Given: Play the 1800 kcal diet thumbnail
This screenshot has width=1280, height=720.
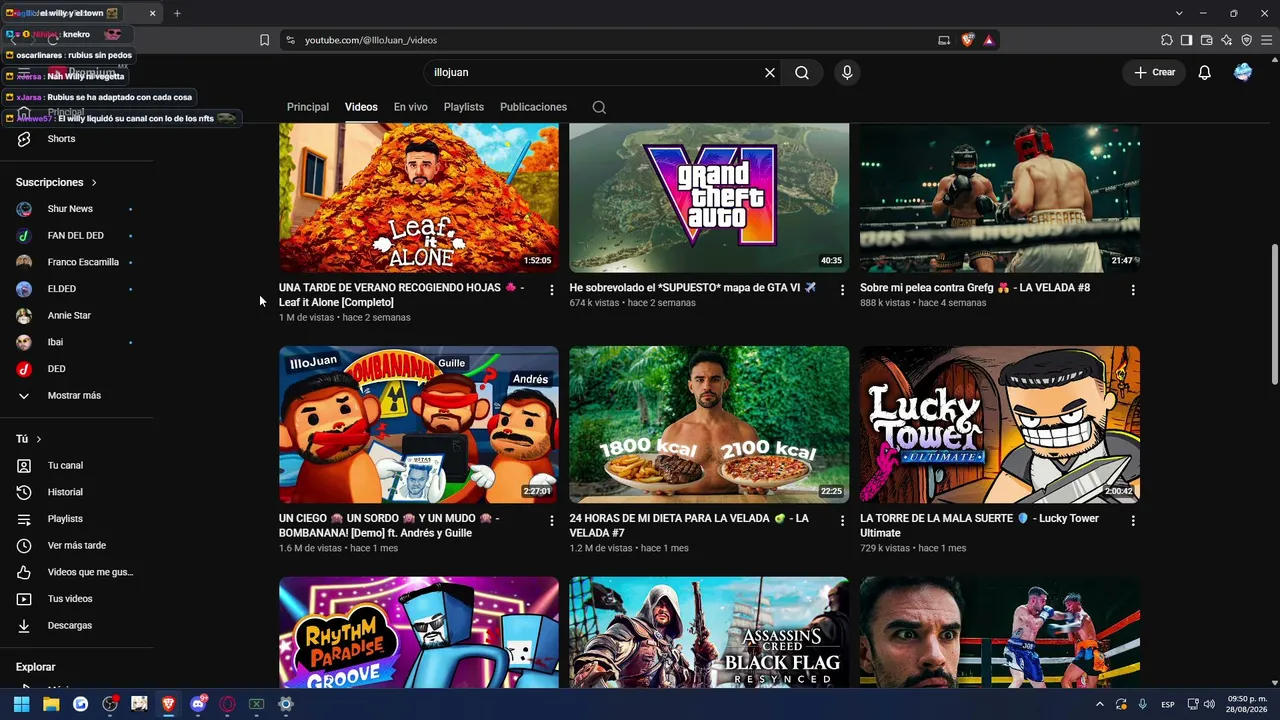Looking at the screenshot, I should click(x=709, y=425).
